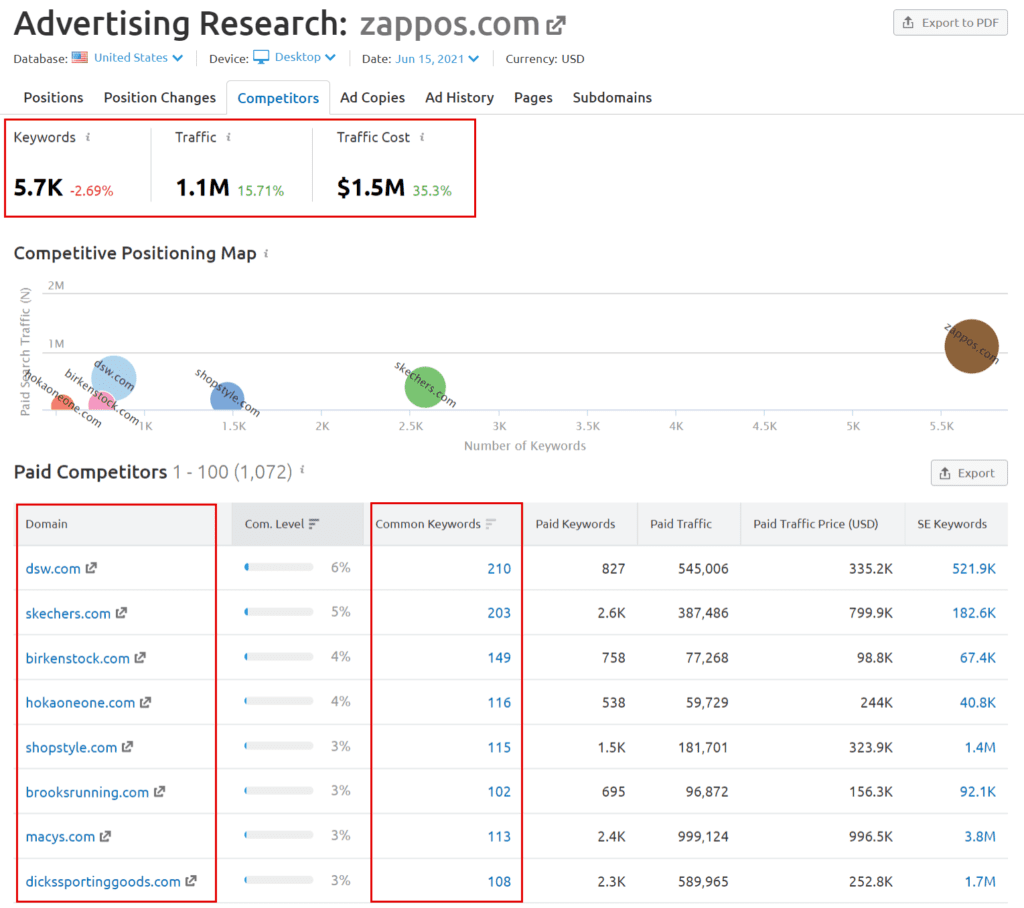Click the Domain column header
Image resolution: width=1024 pixels, height=908 pixels.
coord(46,524)
